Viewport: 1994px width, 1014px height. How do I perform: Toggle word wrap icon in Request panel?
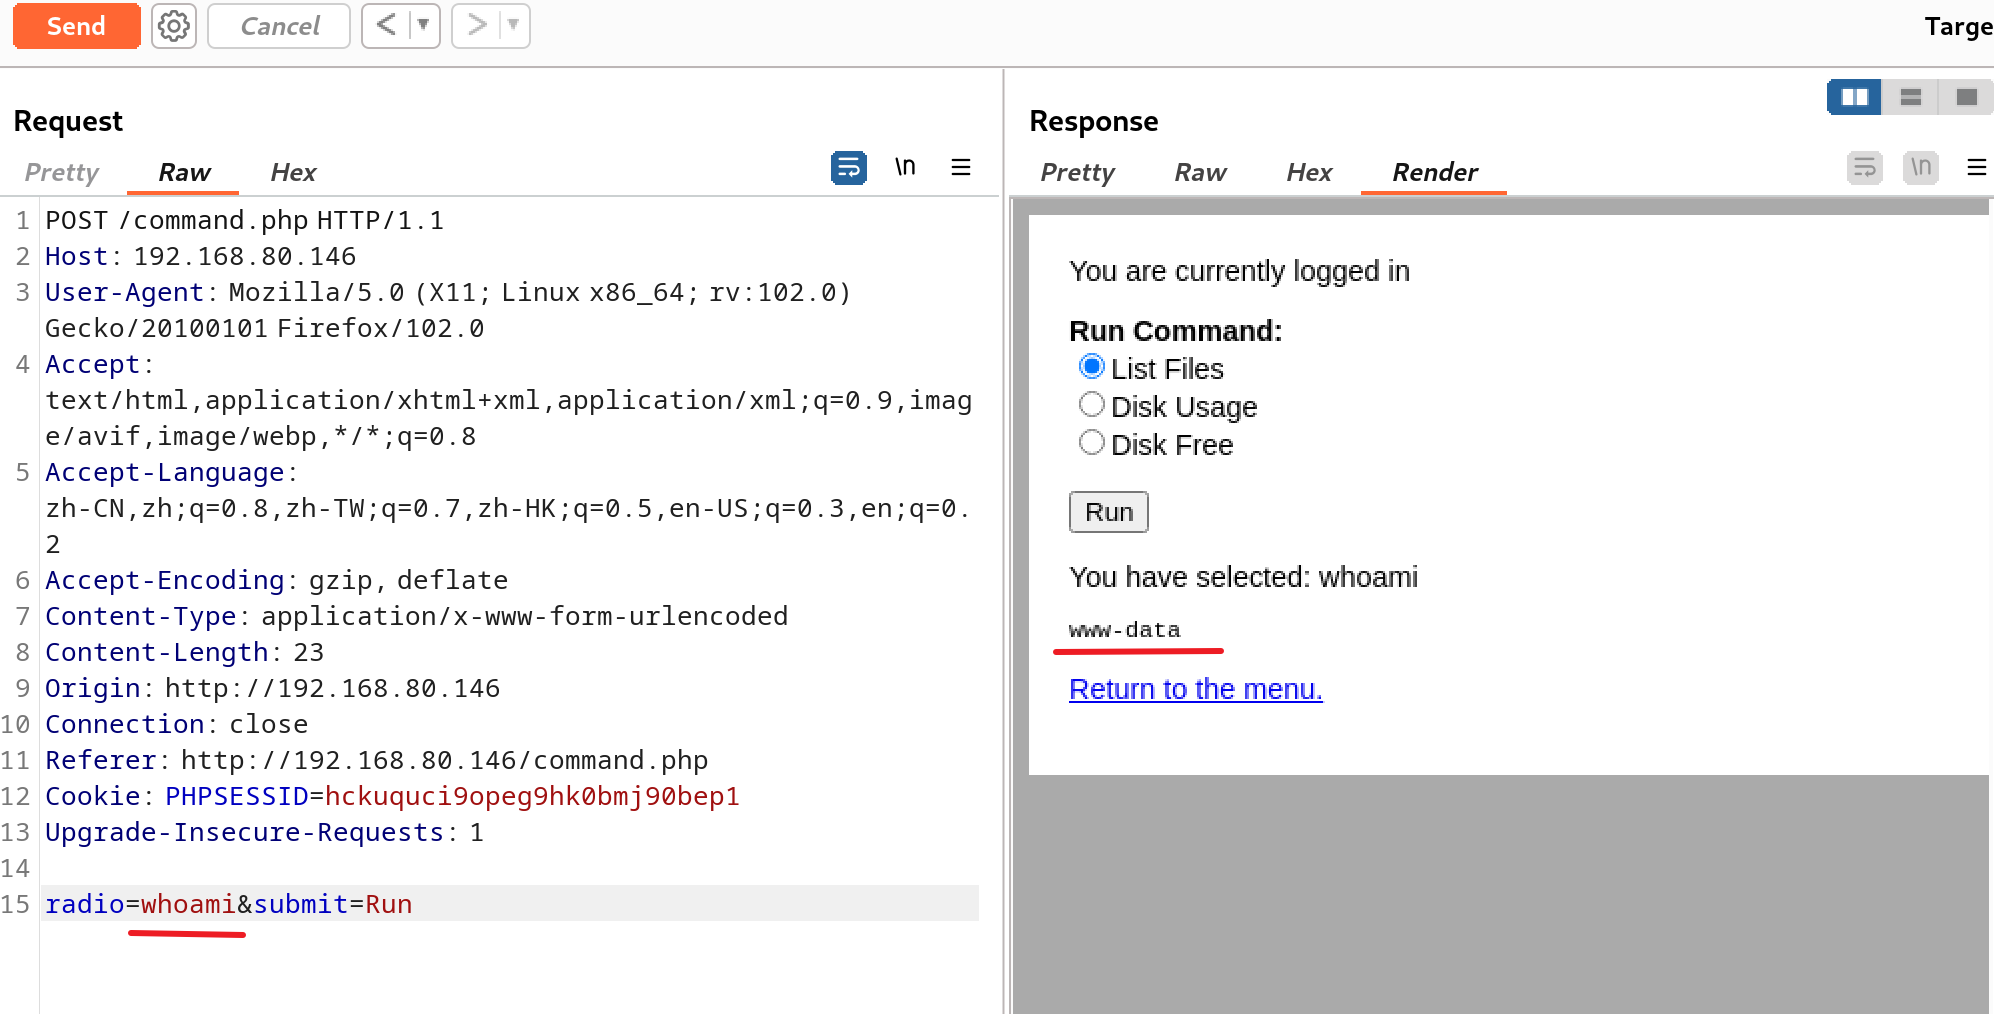849,168
